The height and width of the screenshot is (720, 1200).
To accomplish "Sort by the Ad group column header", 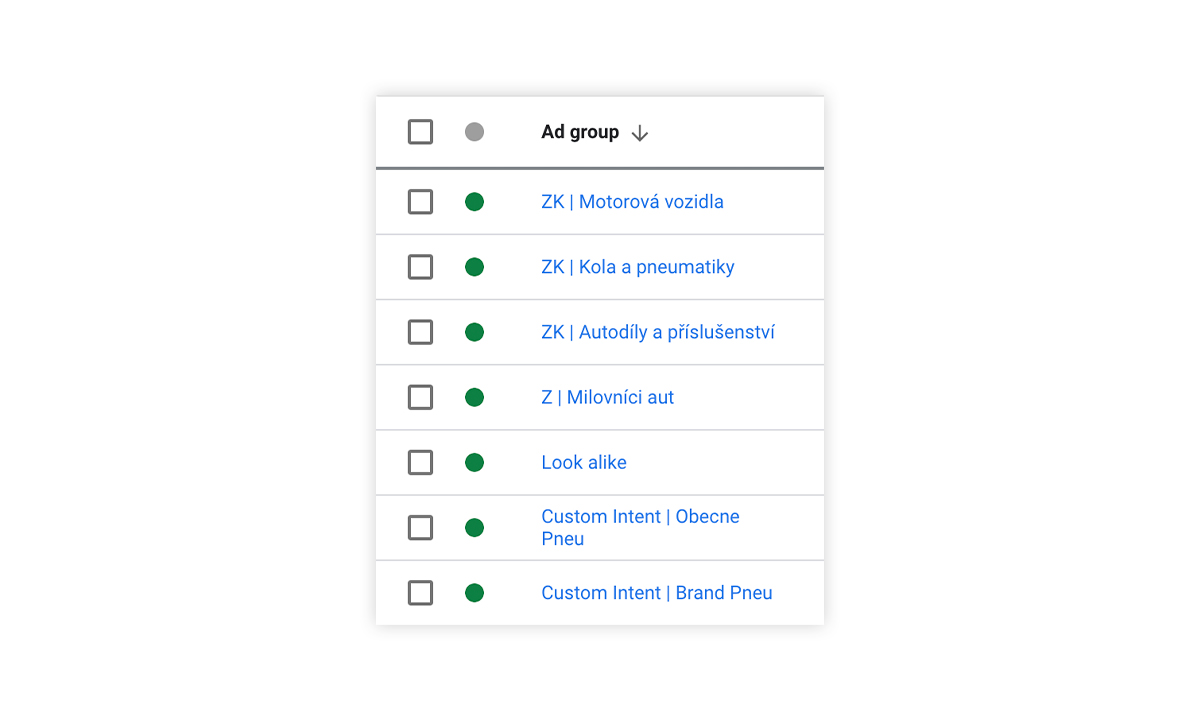I will coord(580,132).
